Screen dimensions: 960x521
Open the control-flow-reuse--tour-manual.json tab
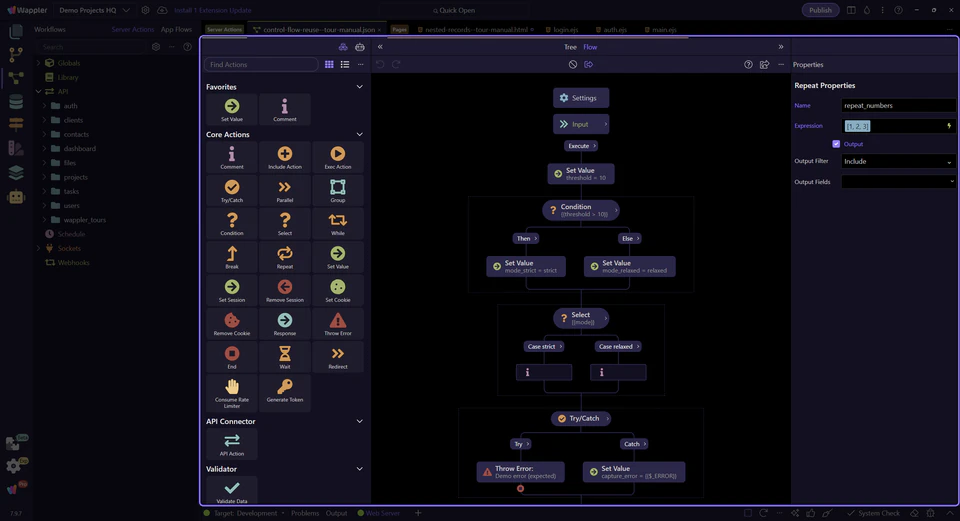coord(318,29)
